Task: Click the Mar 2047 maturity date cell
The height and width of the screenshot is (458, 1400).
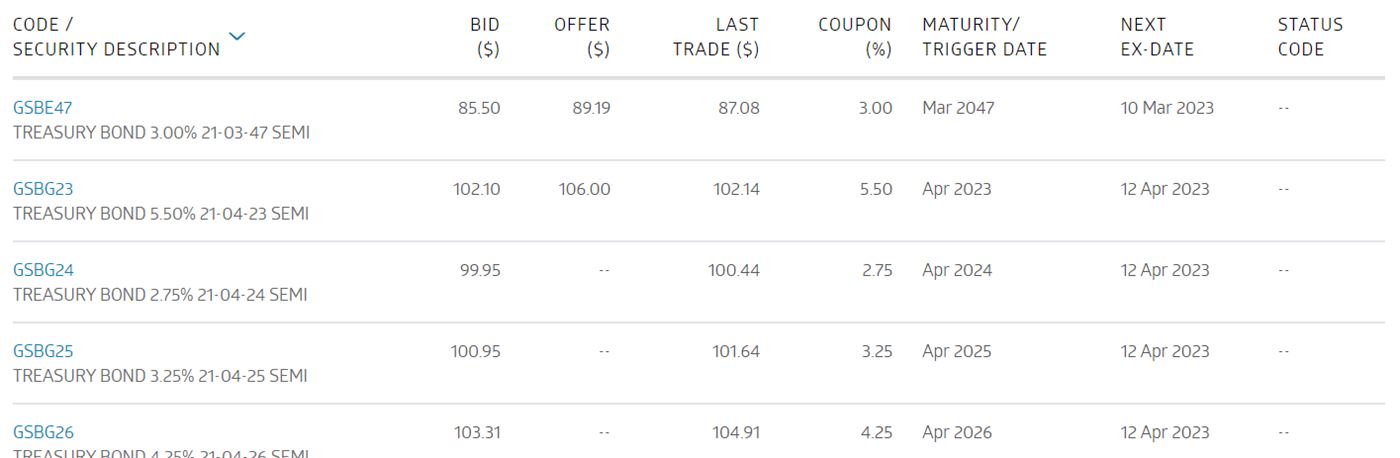Action: (958, 108)
